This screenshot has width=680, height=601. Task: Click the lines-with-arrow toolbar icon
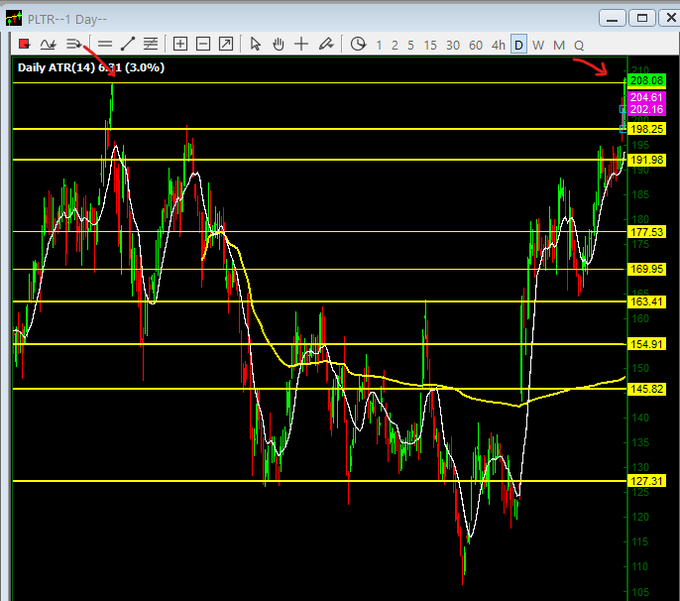[x=74, y=44]
